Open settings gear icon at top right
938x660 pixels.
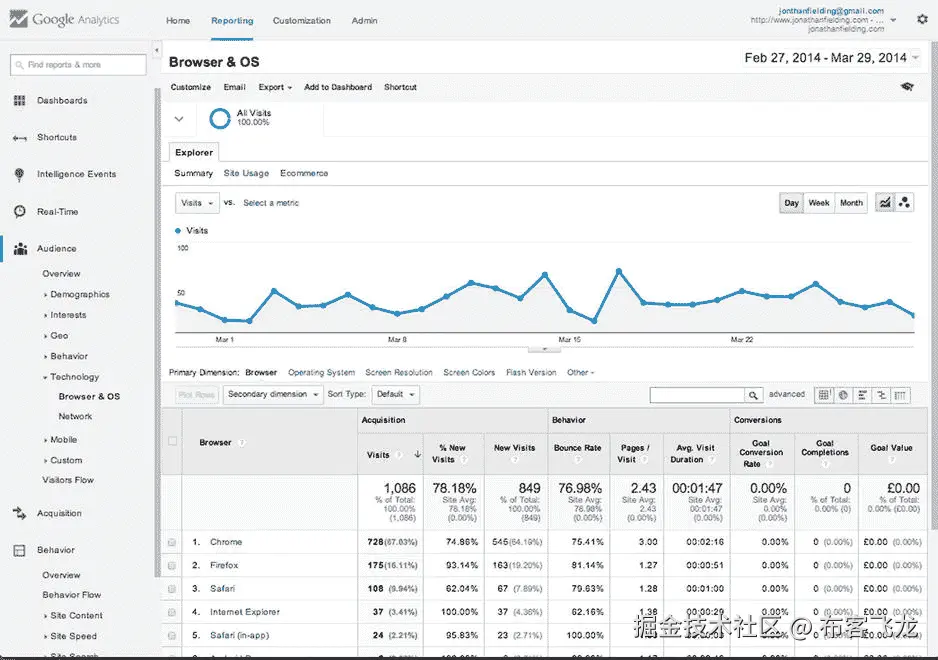pos(922,20)
